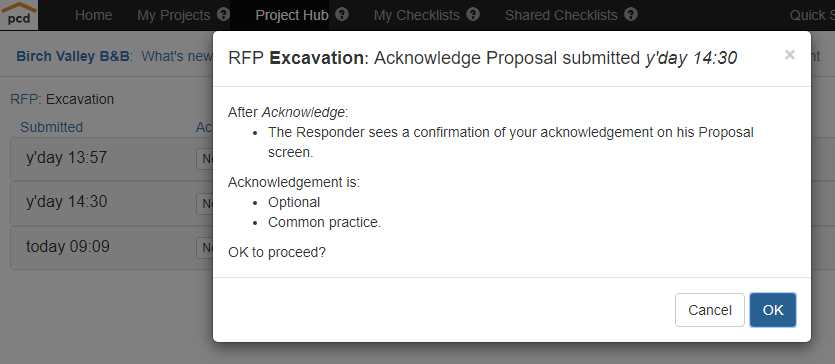Select the y'day 14:30 proposal row

point(112,203)
